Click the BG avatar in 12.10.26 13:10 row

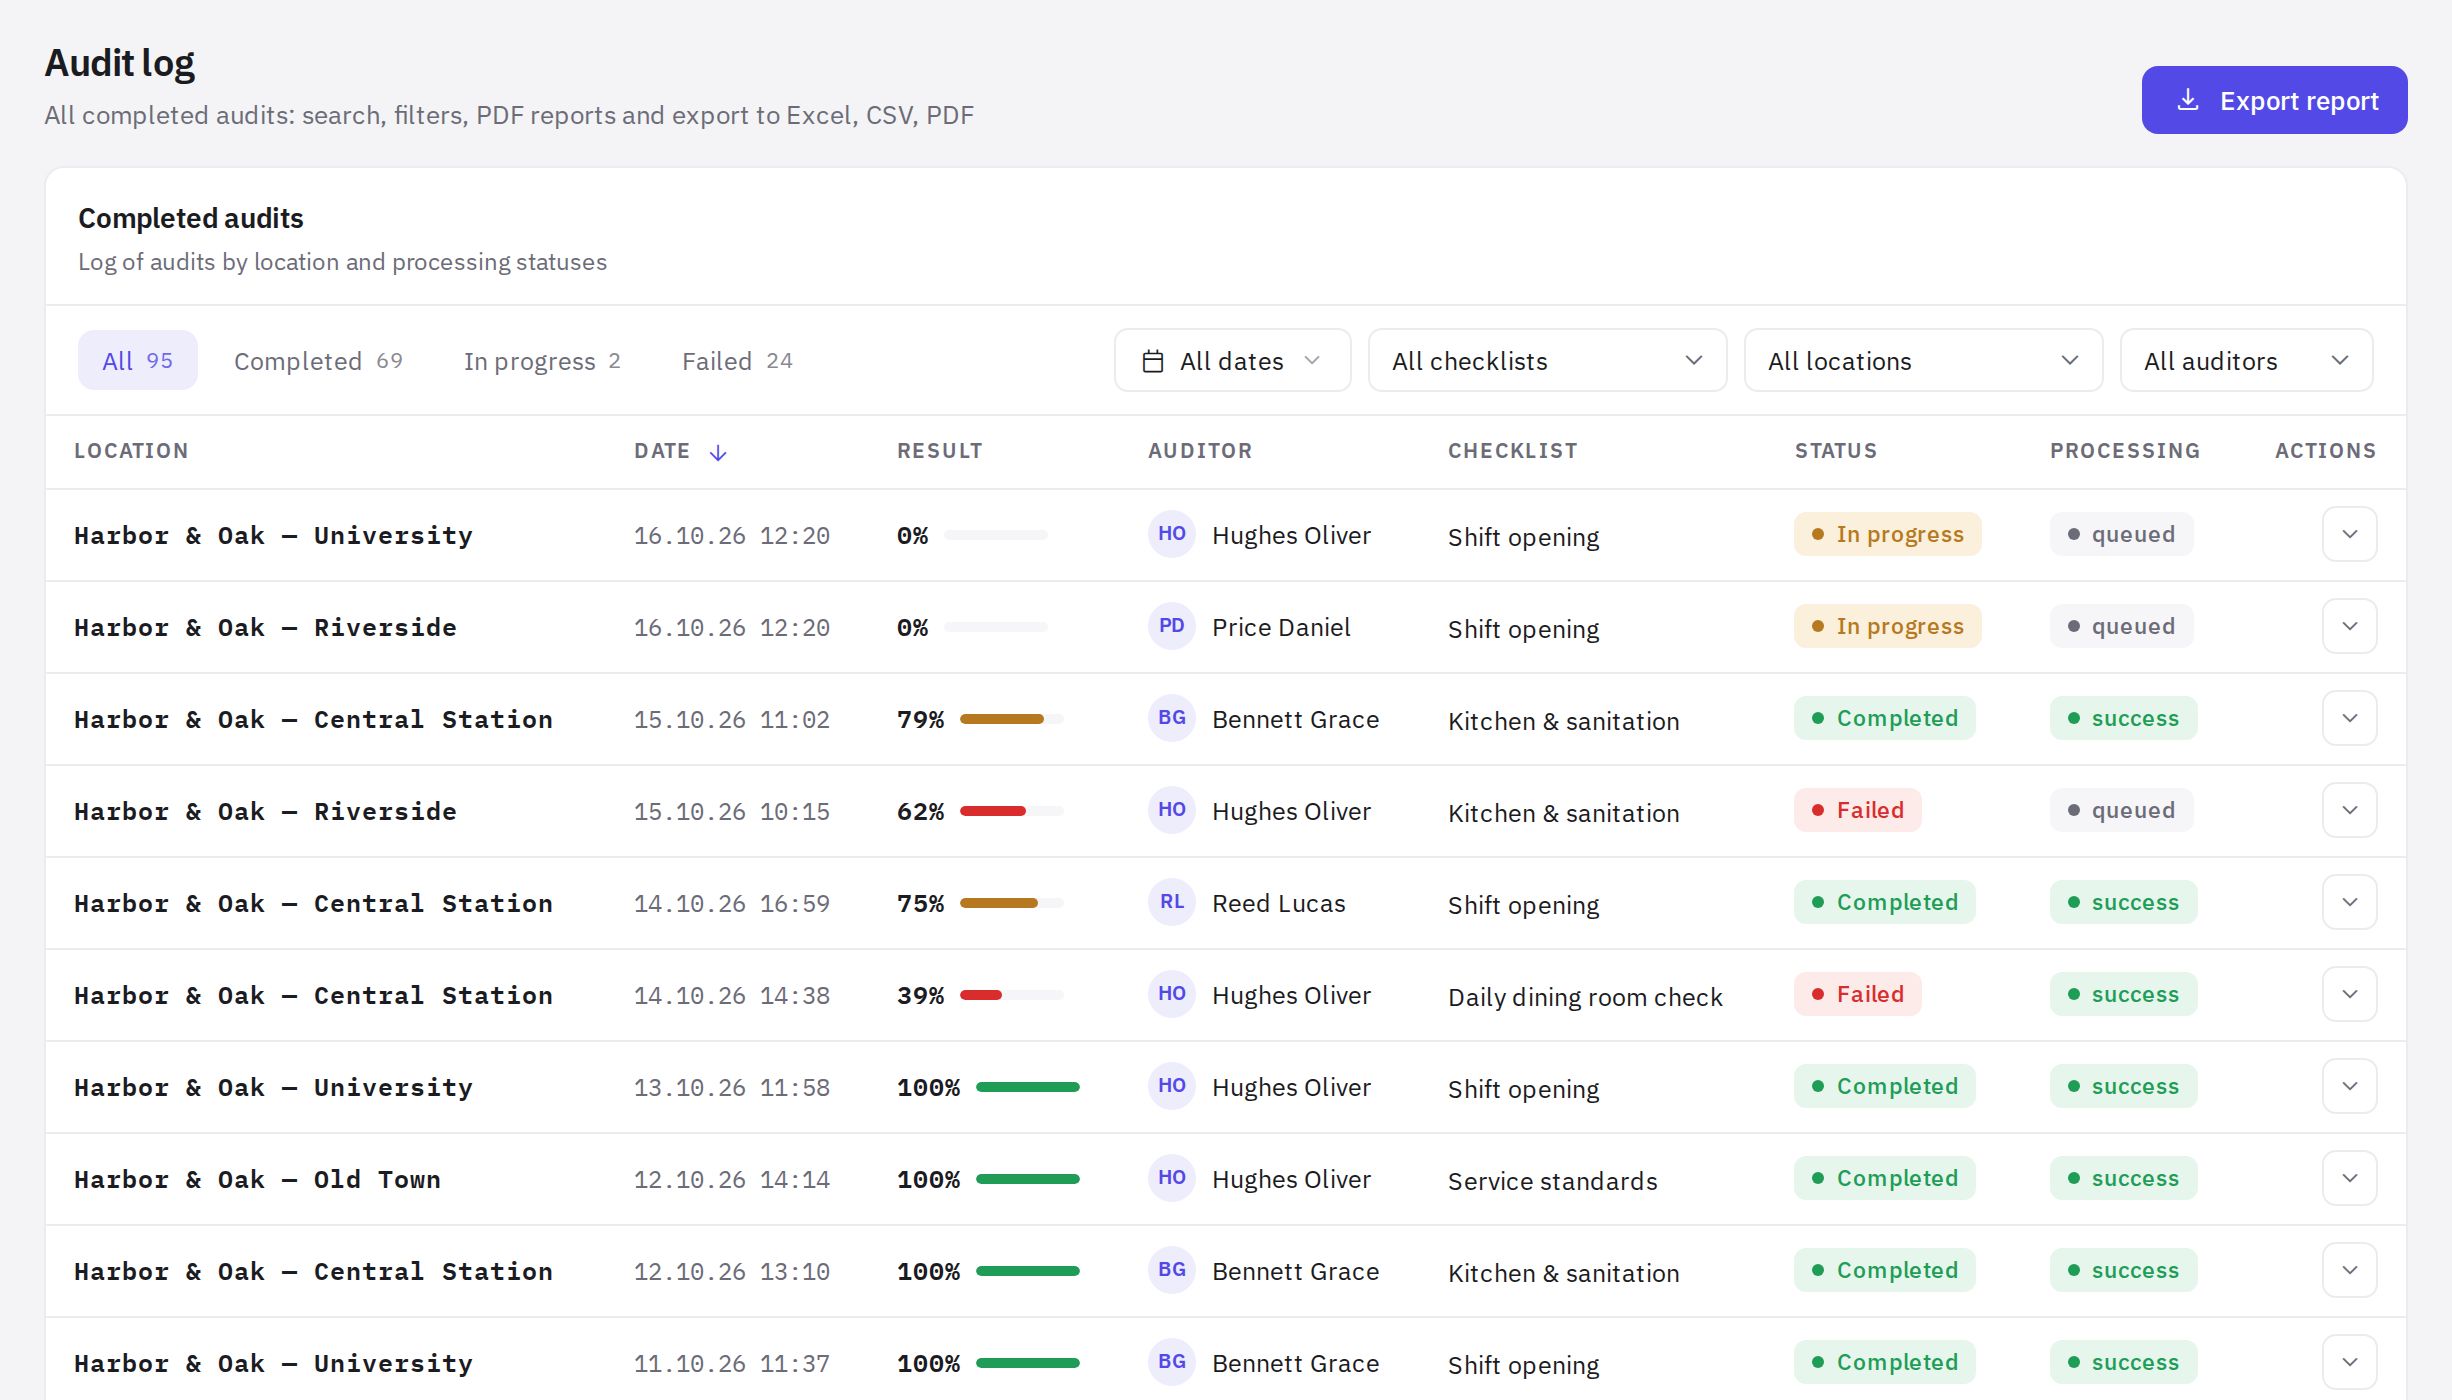click(1172, 1270)
